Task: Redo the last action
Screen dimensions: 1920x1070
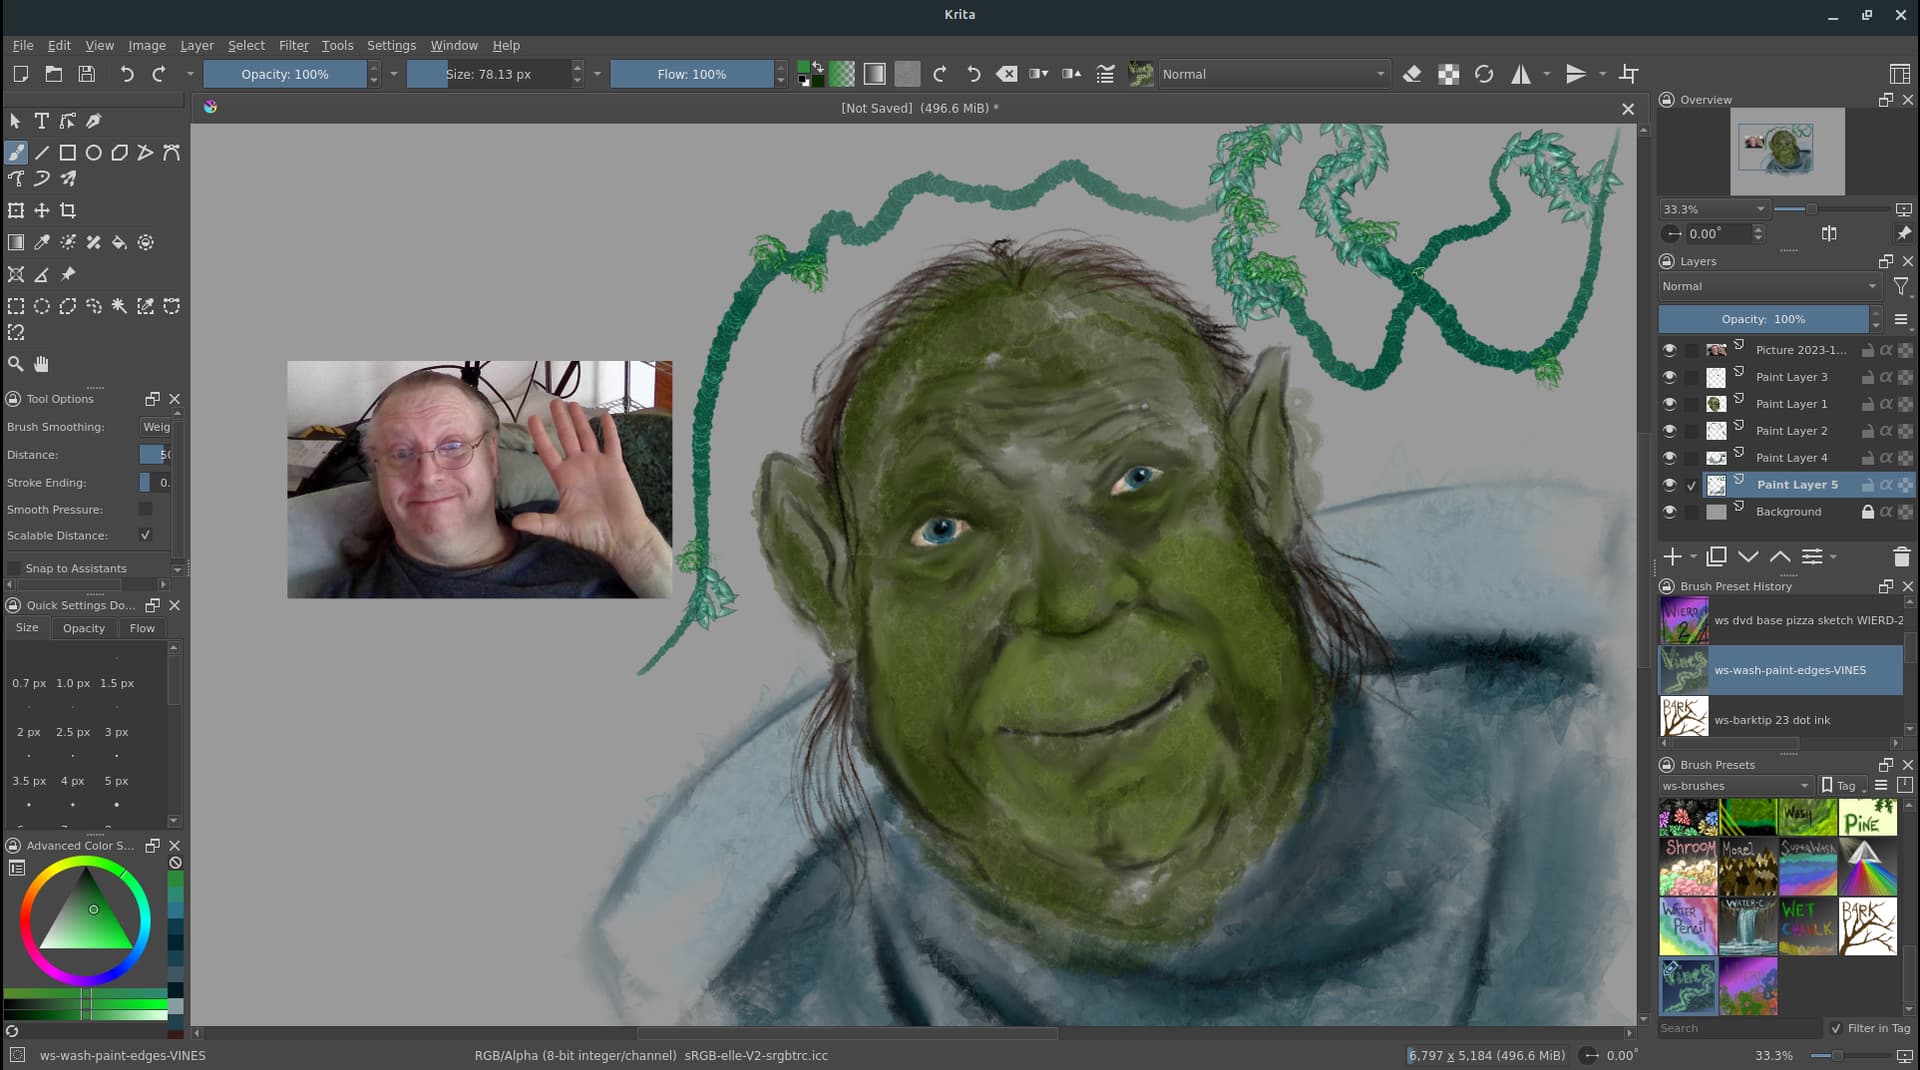Action: 158,74
